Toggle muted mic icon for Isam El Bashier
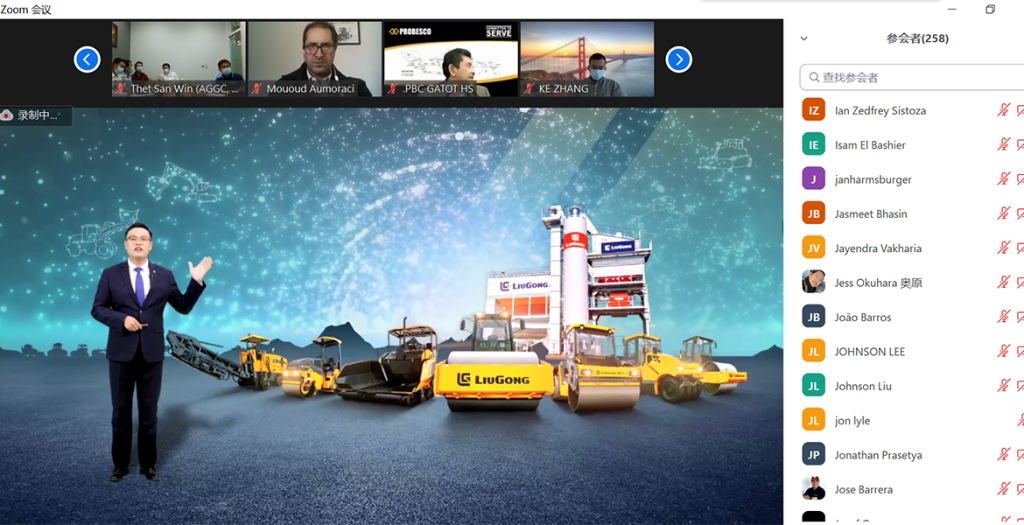Screen dimensions: 1024x525 (1003, 145)
